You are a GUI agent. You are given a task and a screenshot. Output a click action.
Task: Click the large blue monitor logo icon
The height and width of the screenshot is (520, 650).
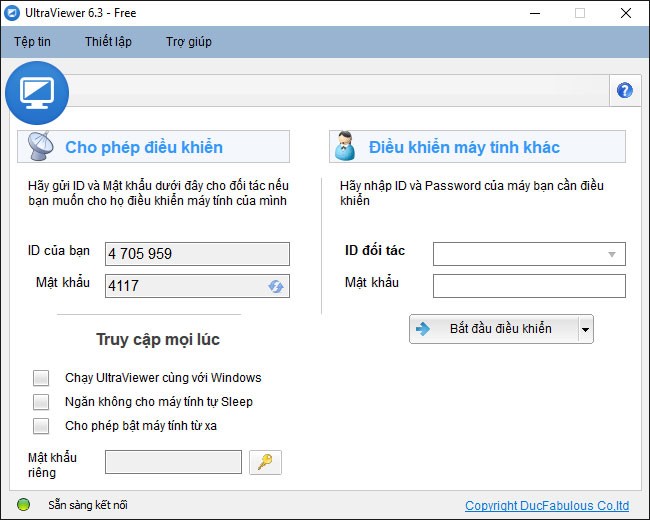click(37, 92)
